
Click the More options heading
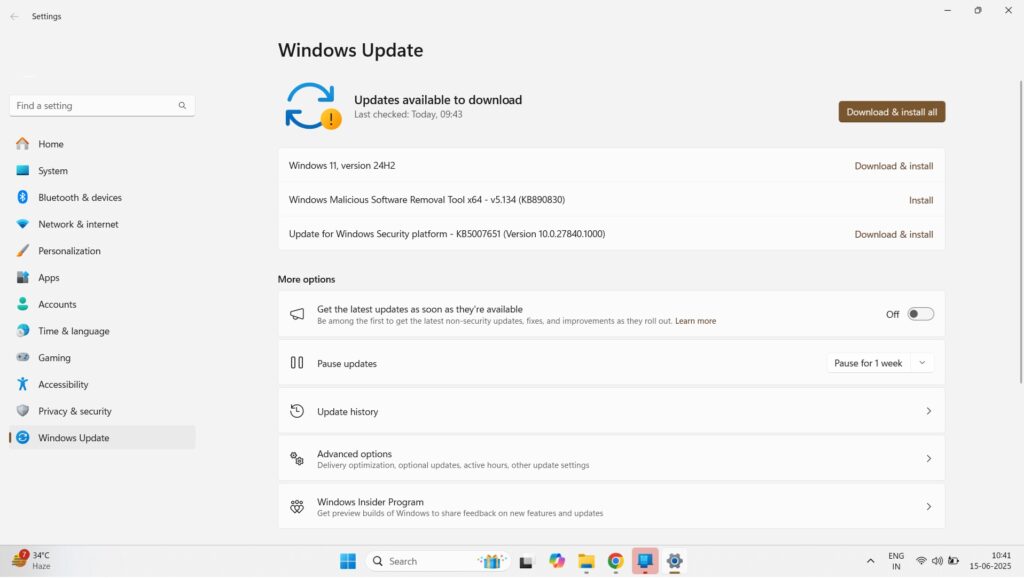point(306,279)
